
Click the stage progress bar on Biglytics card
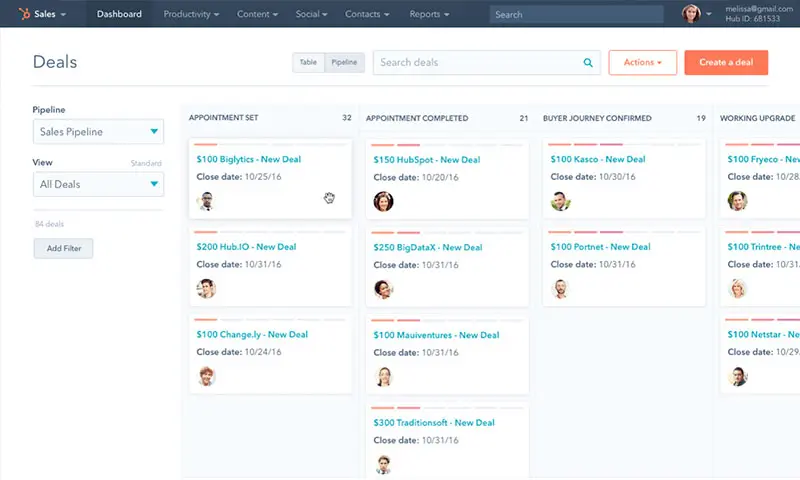pos(270,145)
